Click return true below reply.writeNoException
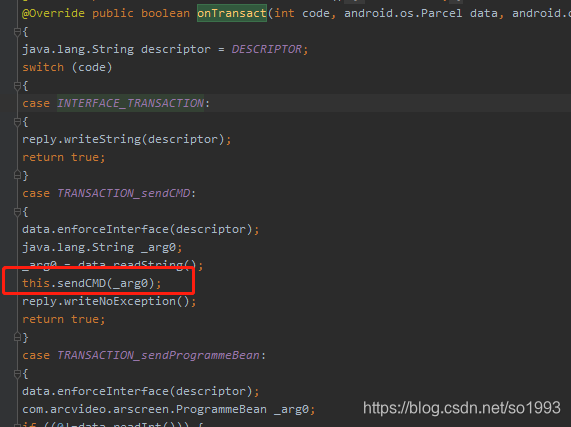 pyautogui.click(x=64, y=319)
